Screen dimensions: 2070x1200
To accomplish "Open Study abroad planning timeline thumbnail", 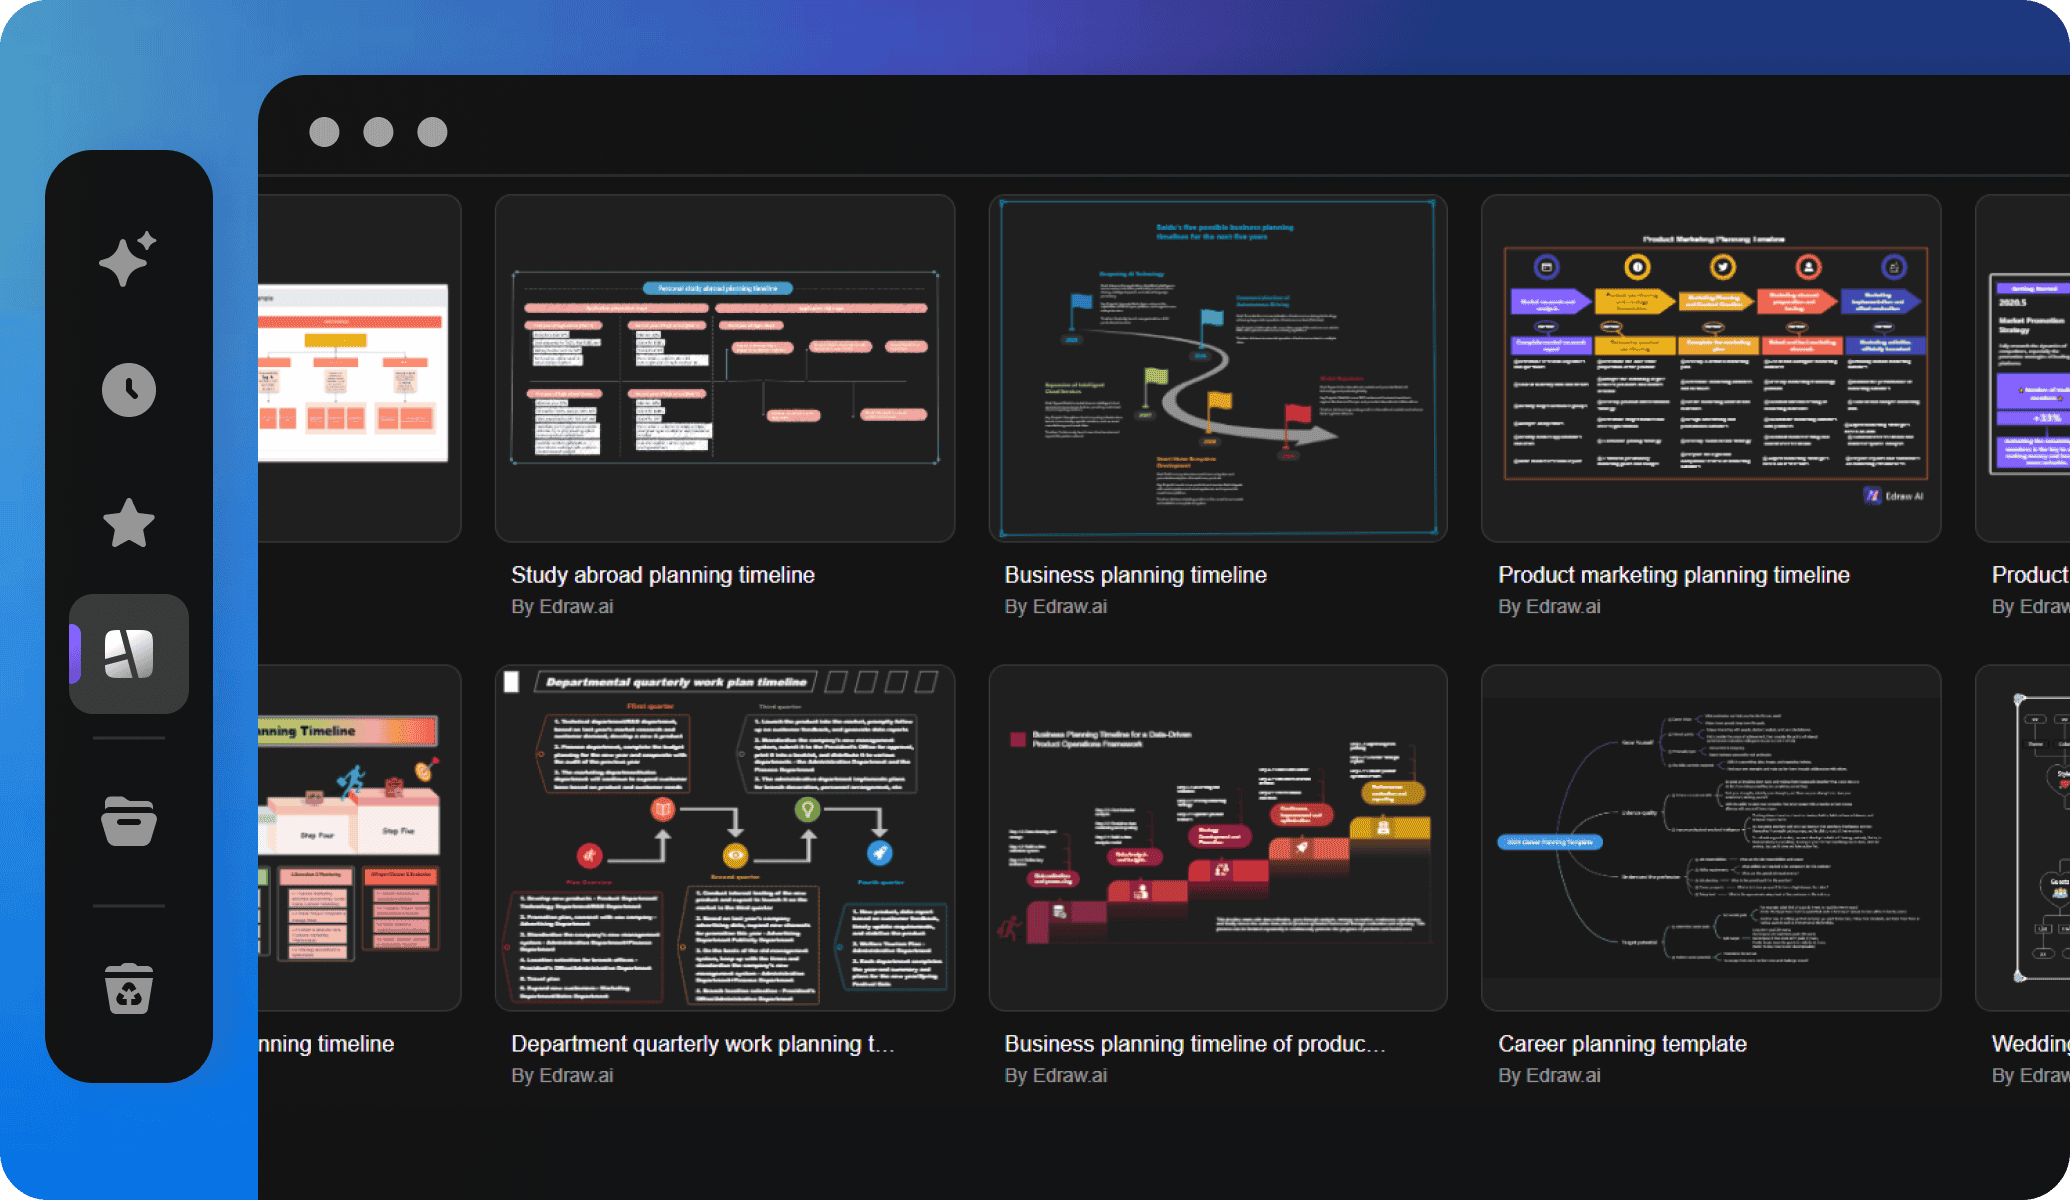I will [x=725, y=368].
